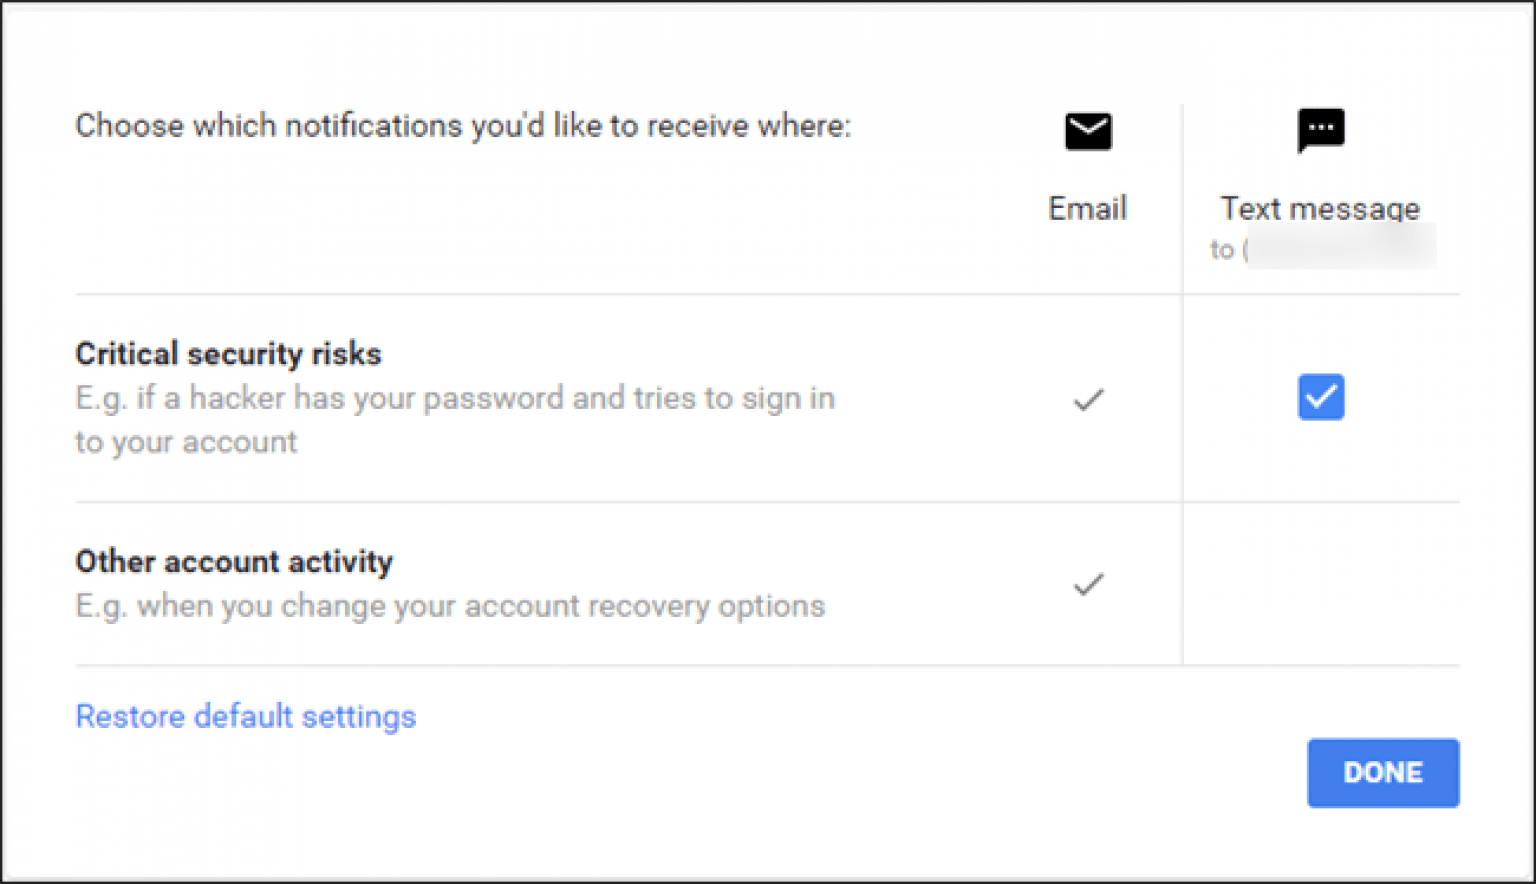Click the Text message speech bubble icon
The image size is (1536, 884).
pyautogui.click(x=1320, y=130)
